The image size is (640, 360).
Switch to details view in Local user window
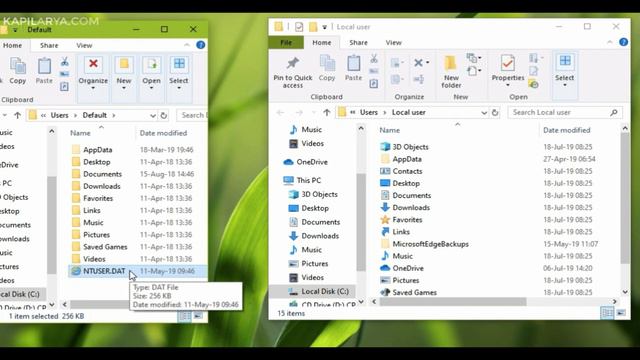tap(607, 313)
